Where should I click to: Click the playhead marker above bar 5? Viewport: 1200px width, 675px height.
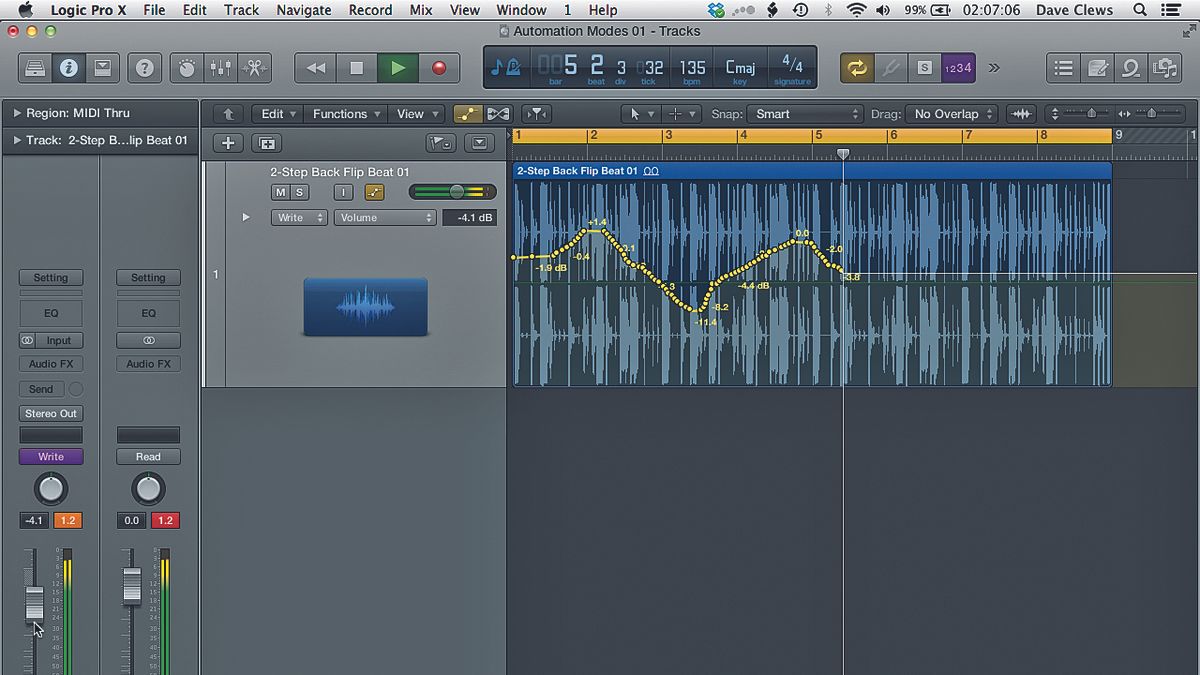pos(843,154)
